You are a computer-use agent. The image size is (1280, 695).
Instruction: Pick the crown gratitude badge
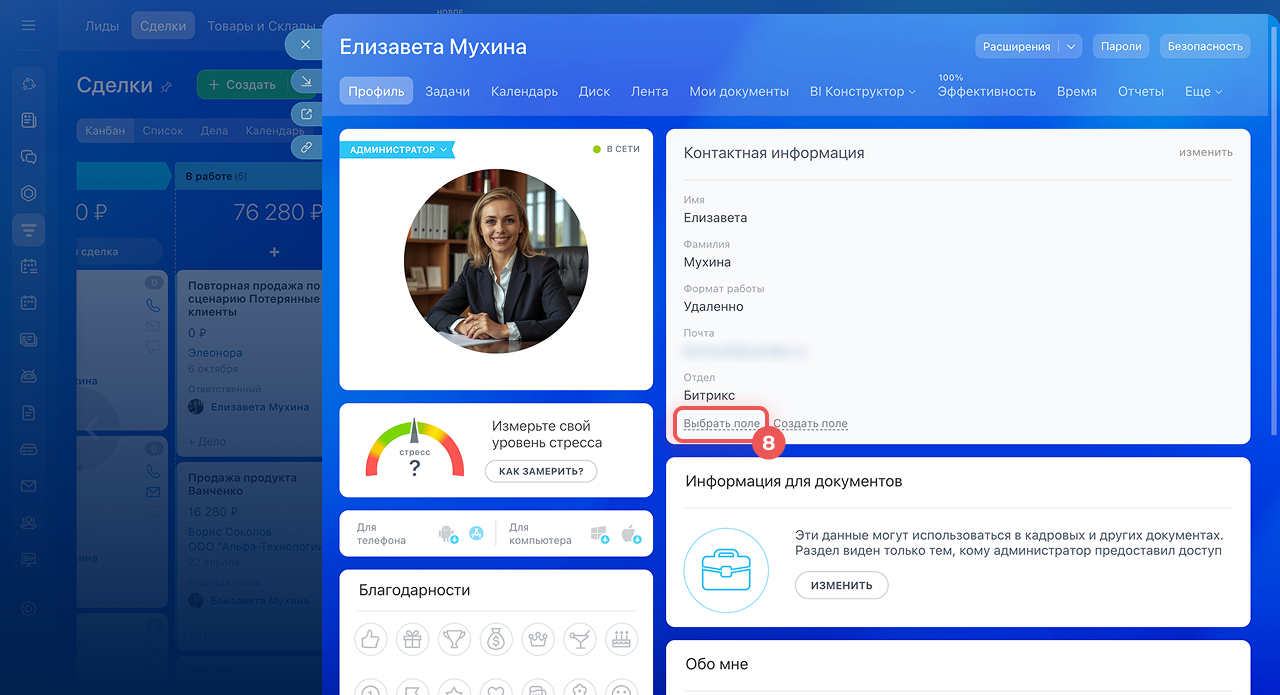pyautogui.click(x=538, y=639)
